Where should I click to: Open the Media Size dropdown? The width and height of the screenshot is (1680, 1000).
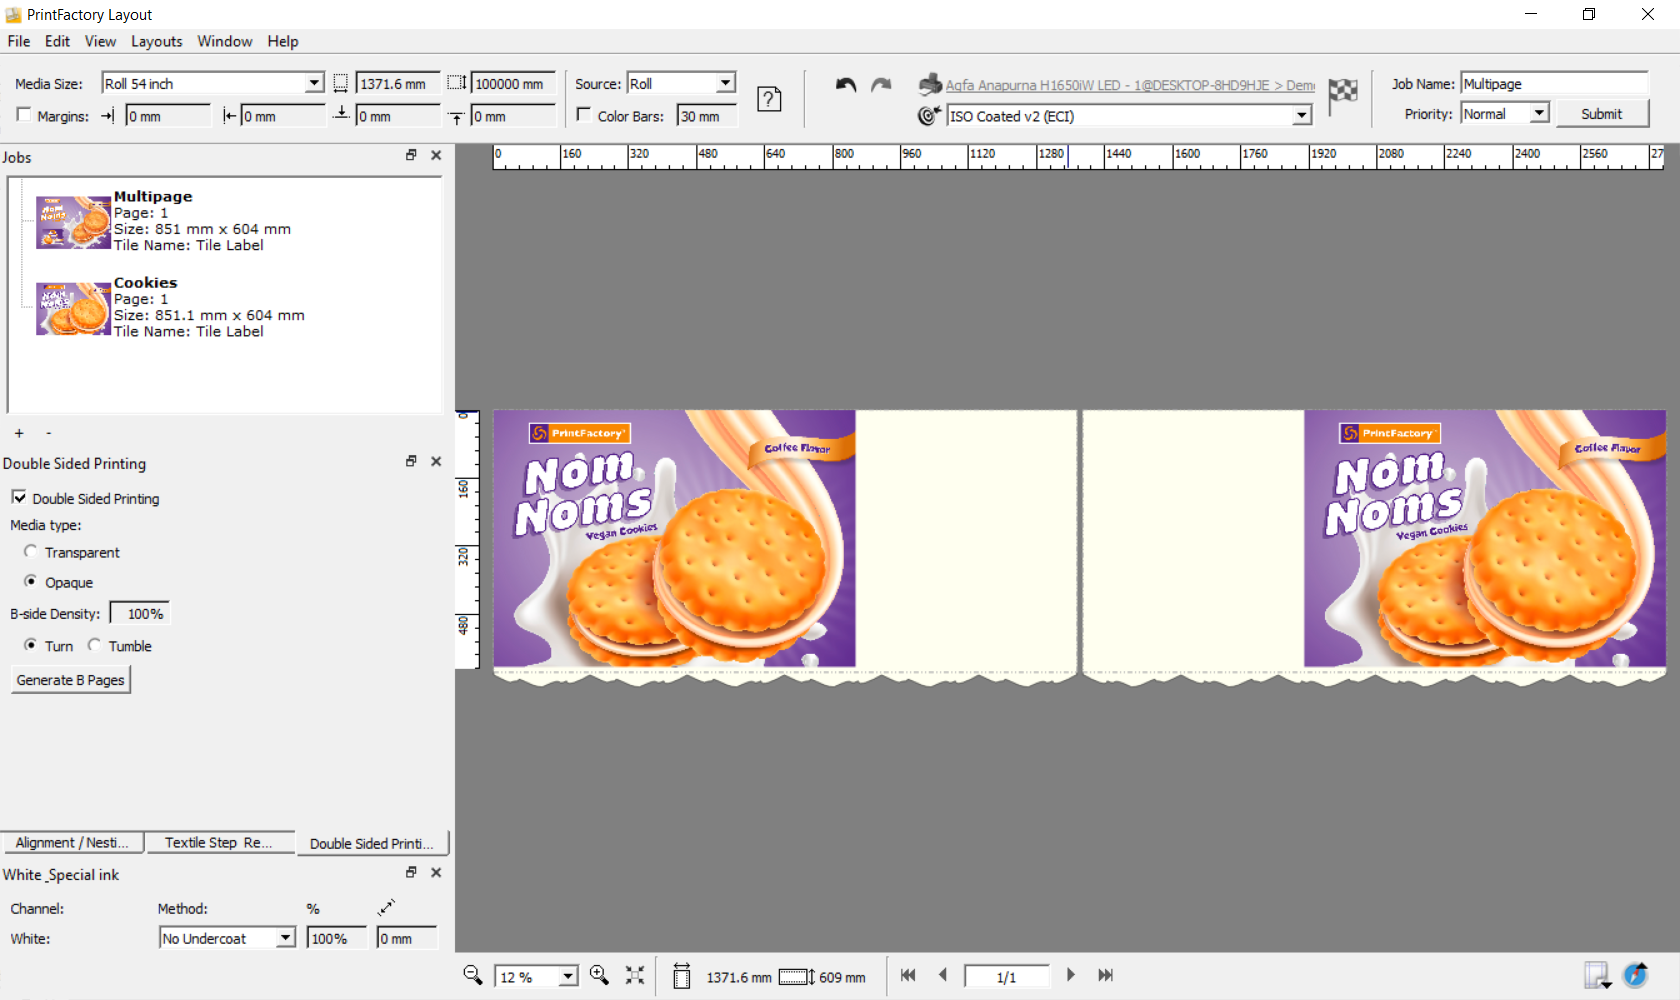(x=314, y=83)
